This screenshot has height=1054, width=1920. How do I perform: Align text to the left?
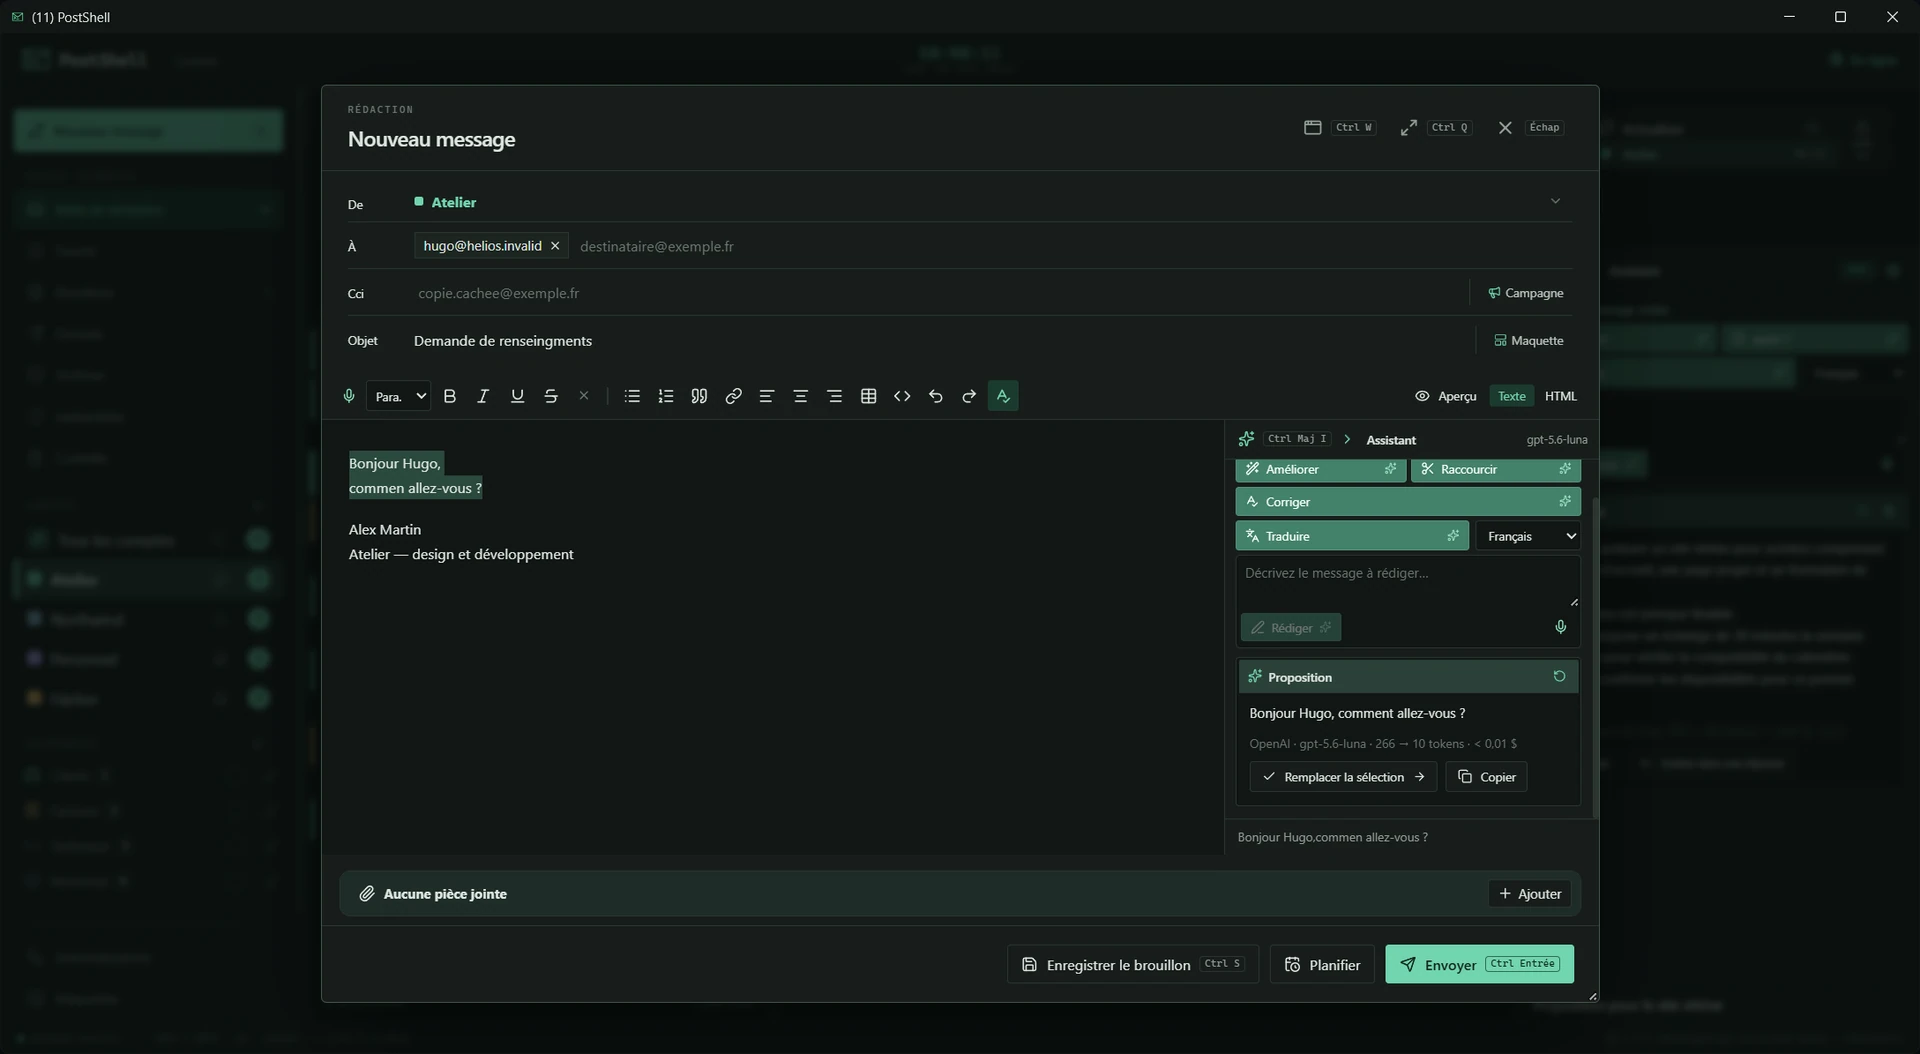[x=767, y=396]
